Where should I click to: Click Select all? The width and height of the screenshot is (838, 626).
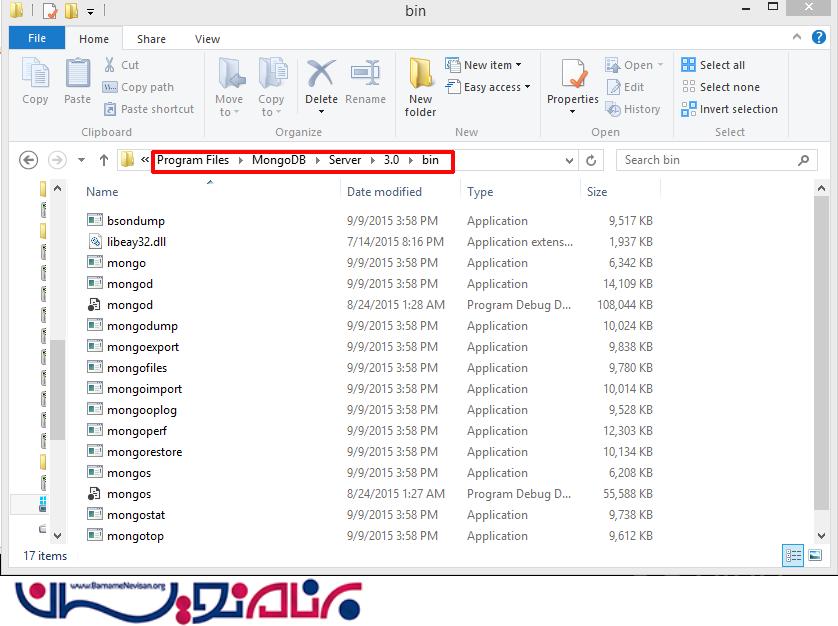(713, 65)
